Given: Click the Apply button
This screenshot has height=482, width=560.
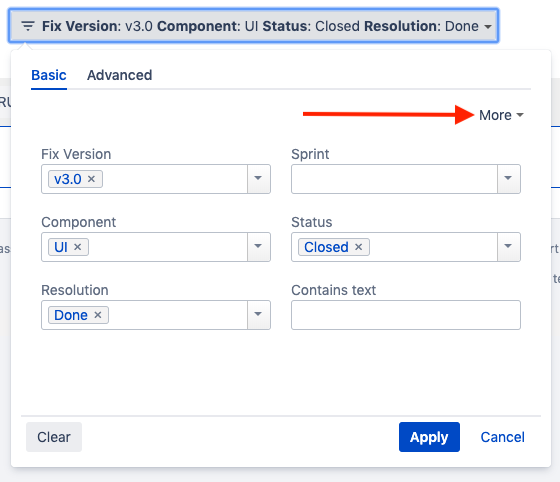Looking at the screenshot, I should [x=429, y=437].
